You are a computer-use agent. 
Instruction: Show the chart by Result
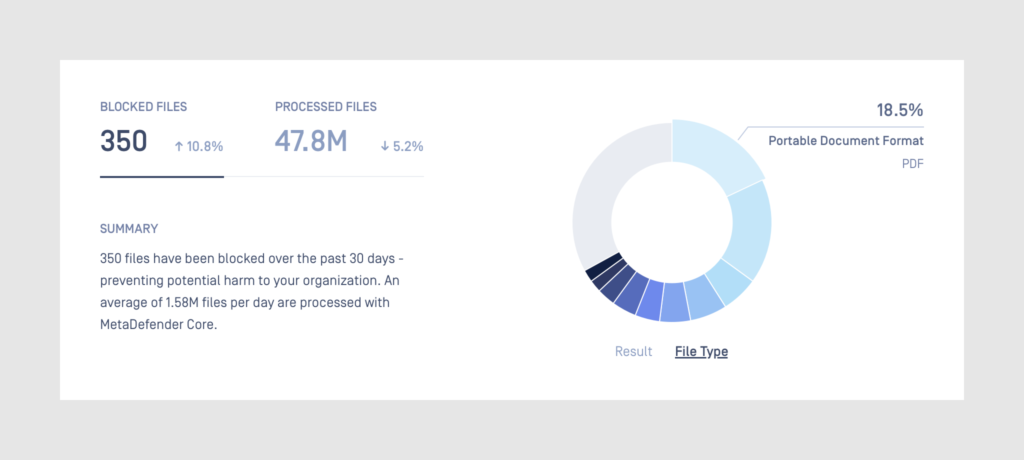point(633,351)
